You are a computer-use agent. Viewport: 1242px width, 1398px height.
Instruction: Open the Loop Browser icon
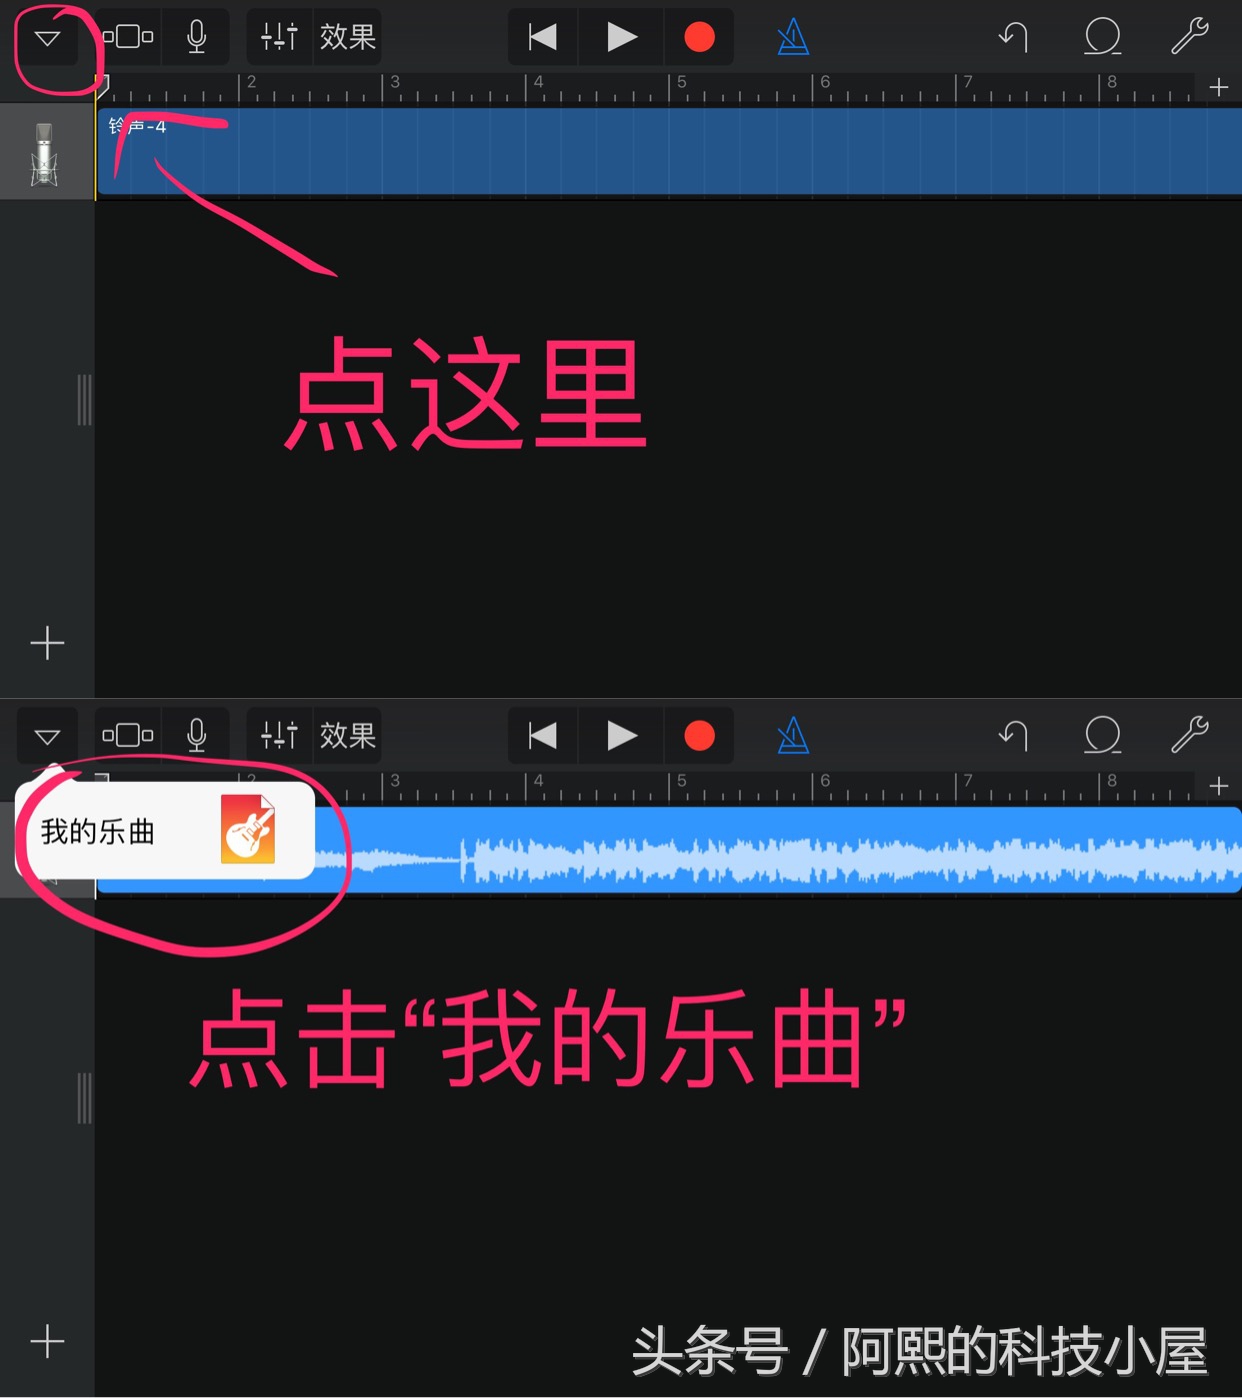click(1103, 36)
